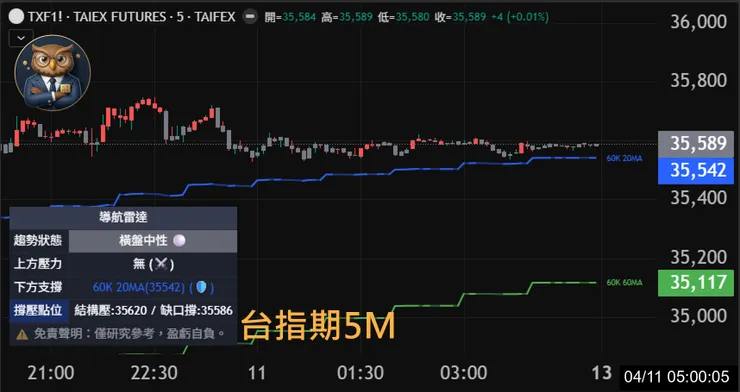Click the 11 date axis label
The height and width of the screenshot is (392, 740).
(x=257, y=374)
